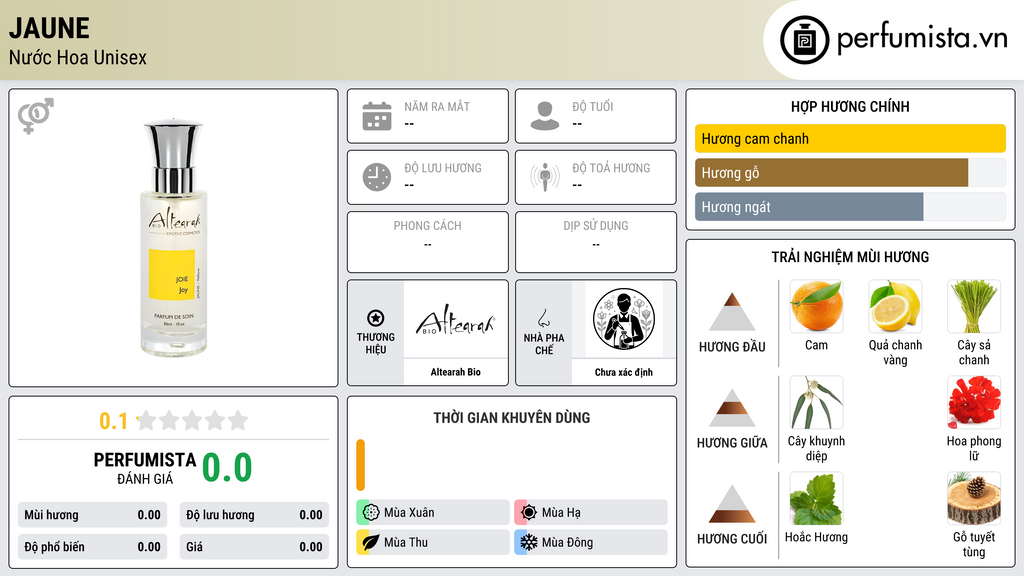Click the perfumista.vn bottle logo icon
The image size is (1024, 576).
point(805,40)
